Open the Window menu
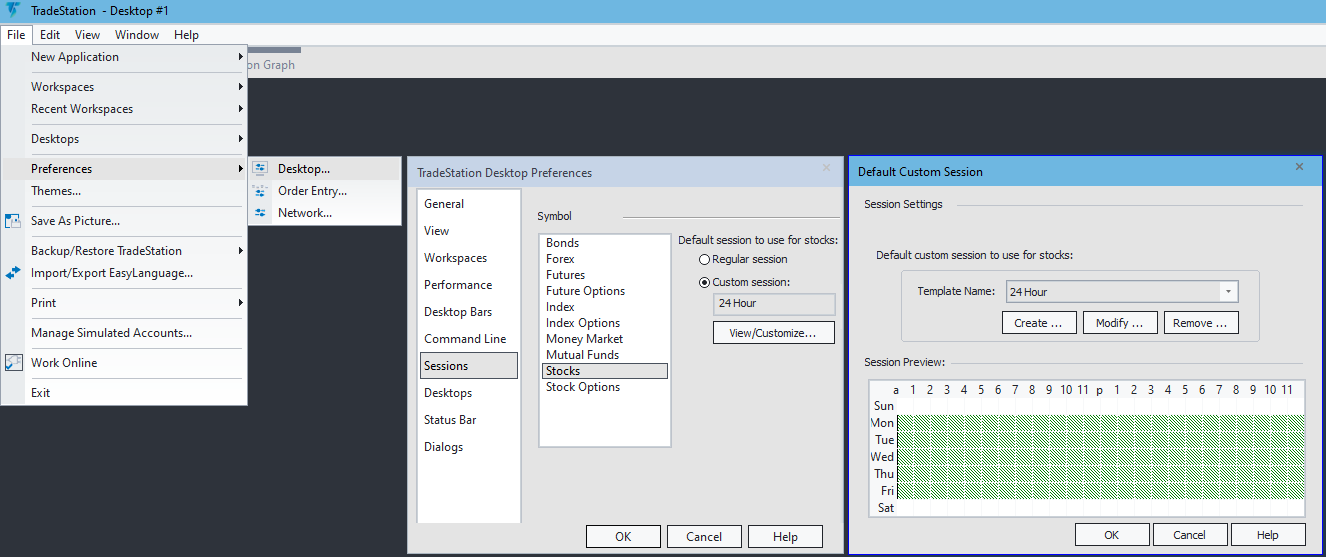 pyautogui.click(x=137, y=35)
